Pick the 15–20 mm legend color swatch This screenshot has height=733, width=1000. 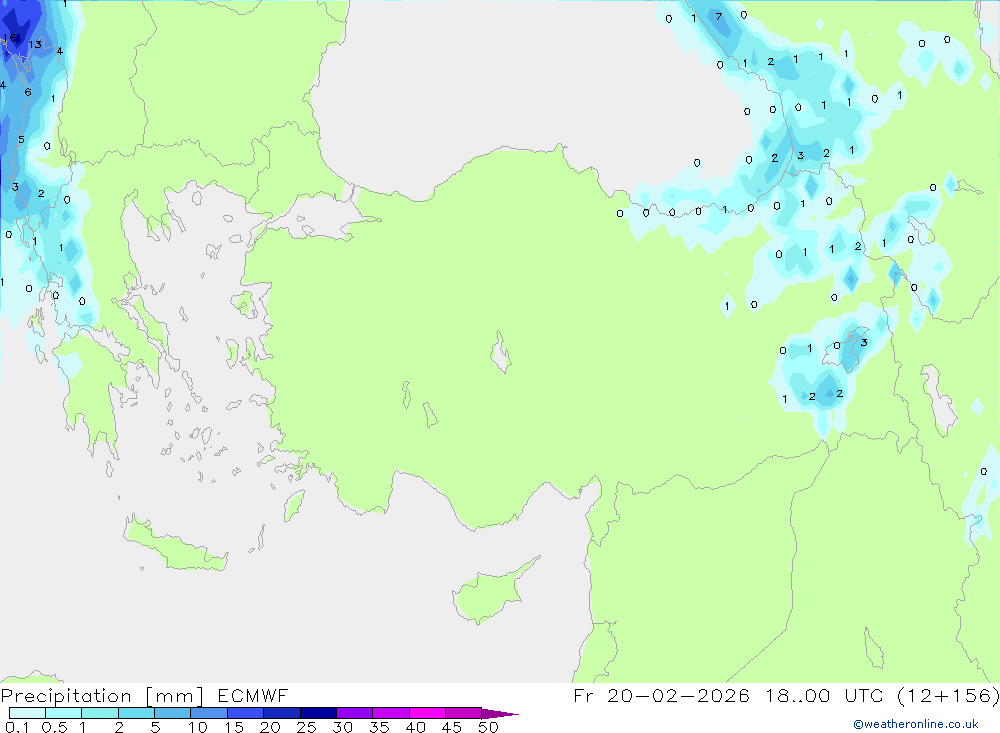click(x=246, y=713)
